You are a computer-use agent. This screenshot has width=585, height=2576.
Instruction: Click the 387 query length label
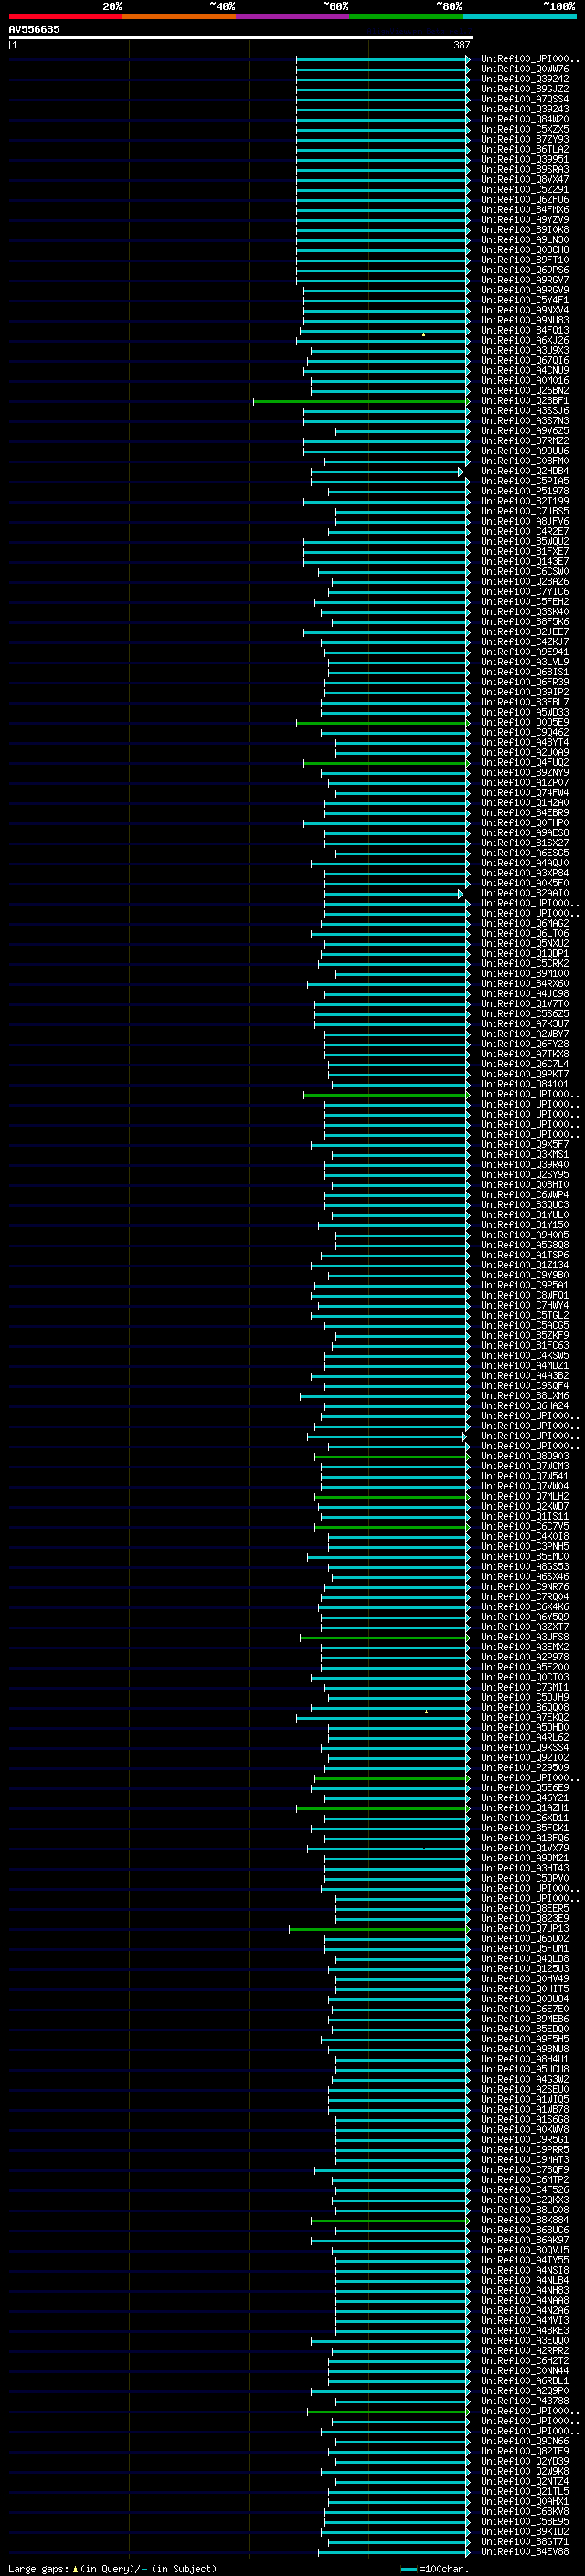(461, 45)
